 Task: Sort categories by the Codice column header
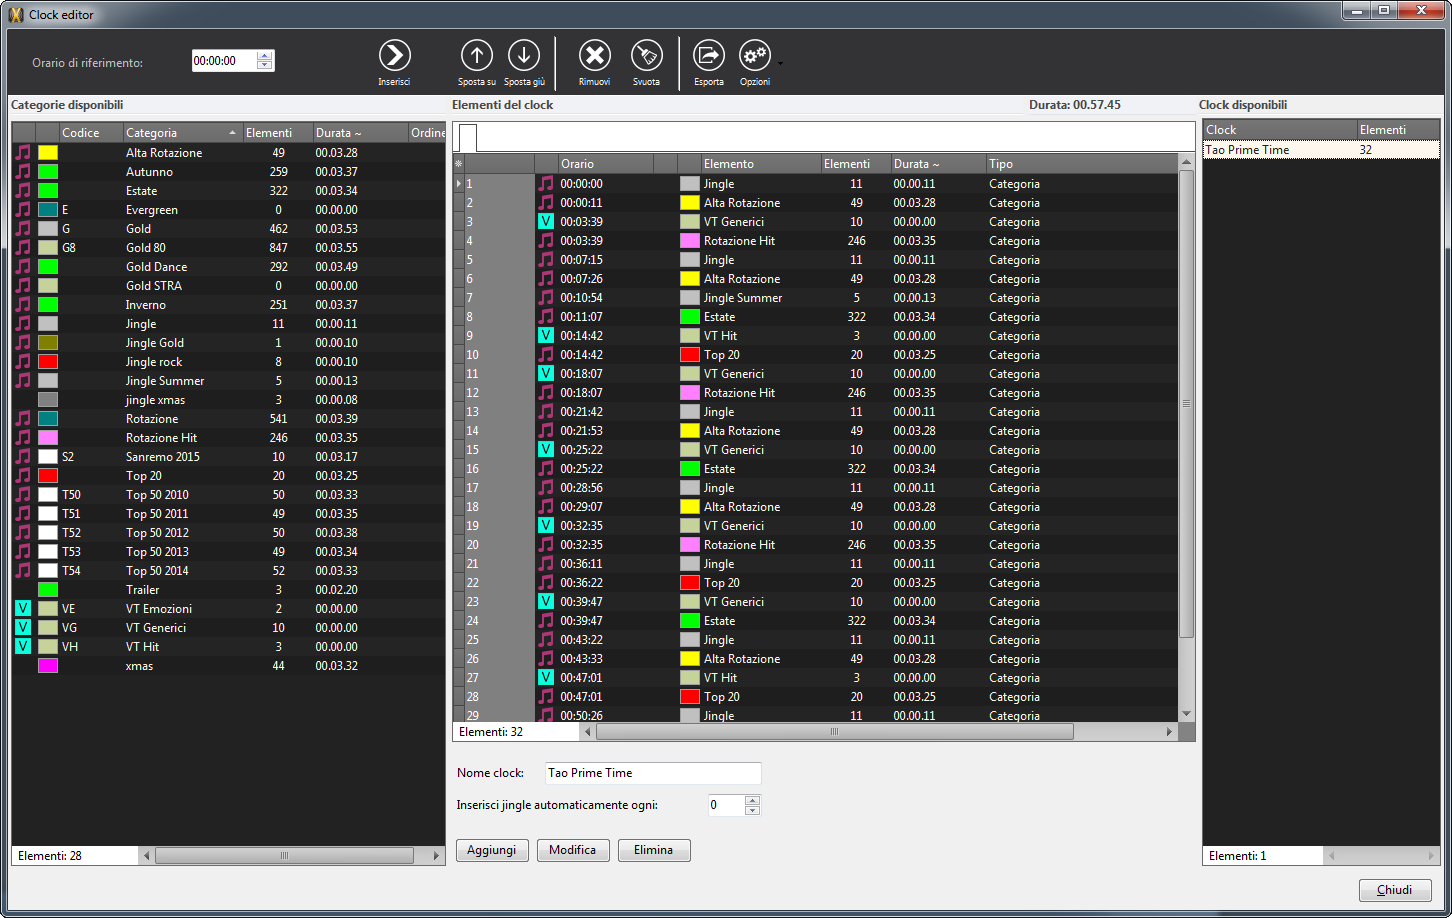click(91, 133)
